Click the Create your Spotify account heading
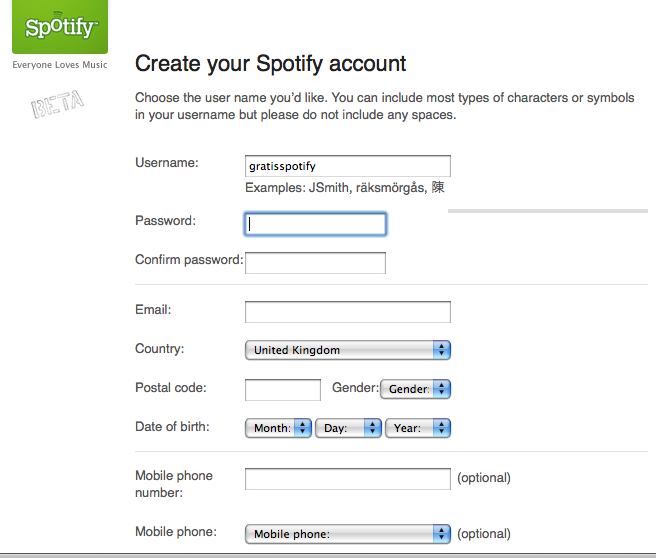 270,64
